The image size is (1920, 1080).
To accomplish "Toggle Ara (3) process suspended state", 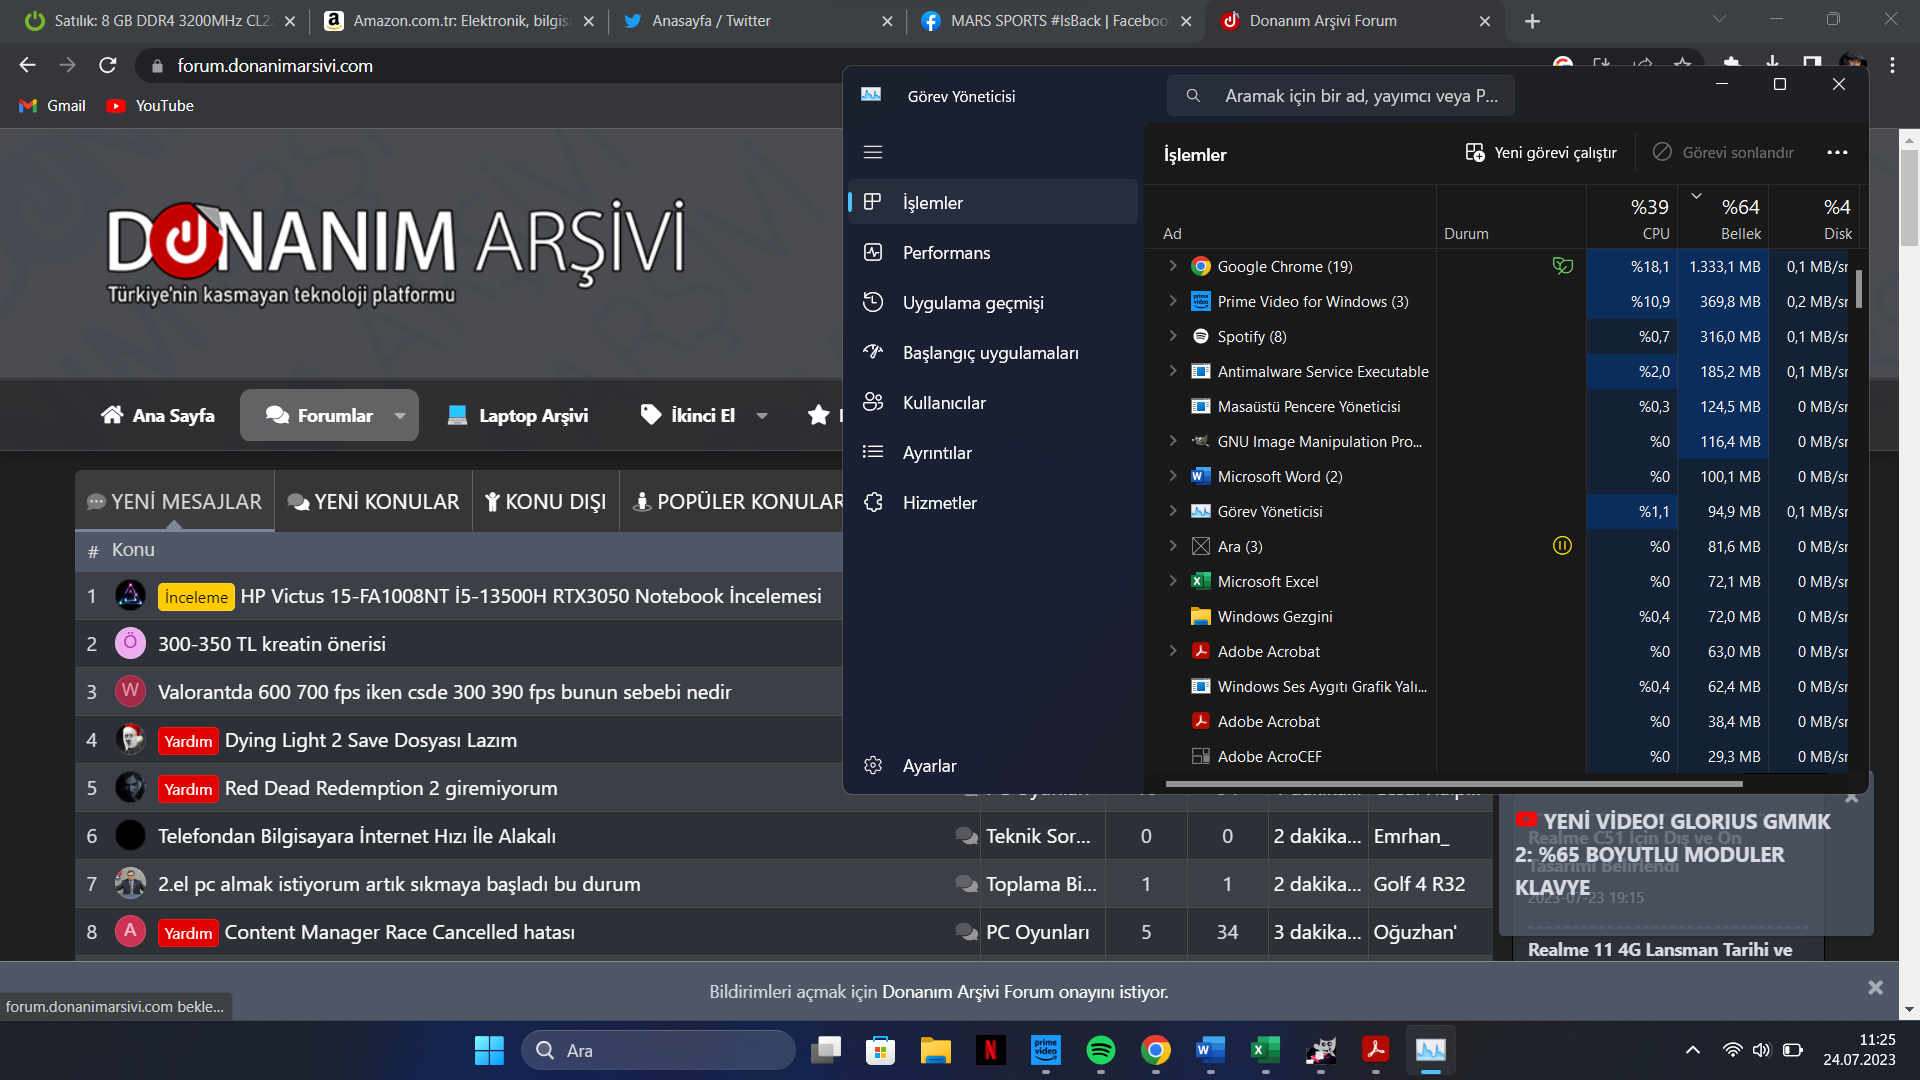I will point(1563,545).
